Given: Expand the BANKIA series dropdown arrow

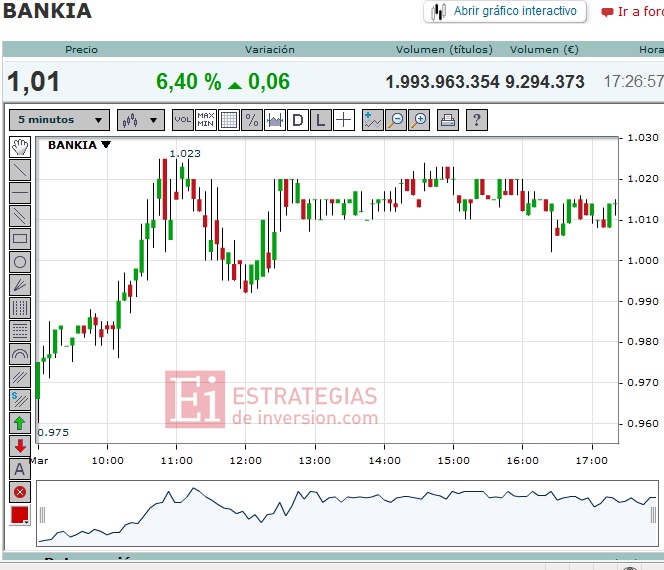Looking at the screenshot, I should (106, 144).
